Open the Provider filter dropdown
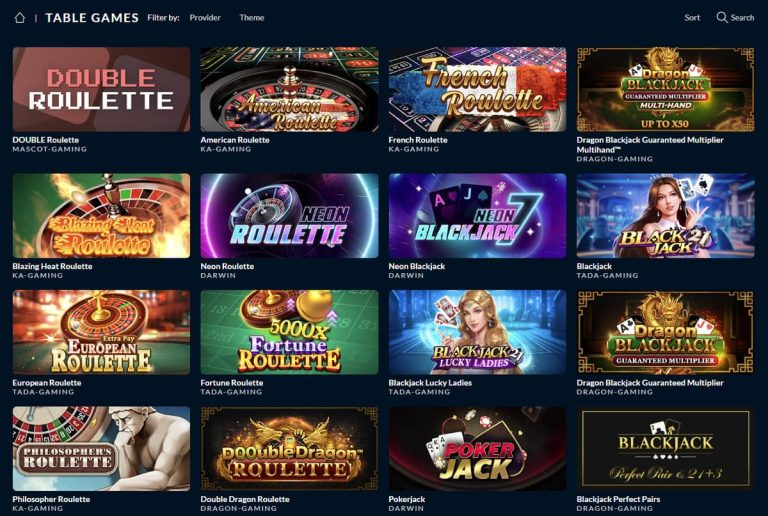This screenshot has width=768, height=516. point(205,18)
